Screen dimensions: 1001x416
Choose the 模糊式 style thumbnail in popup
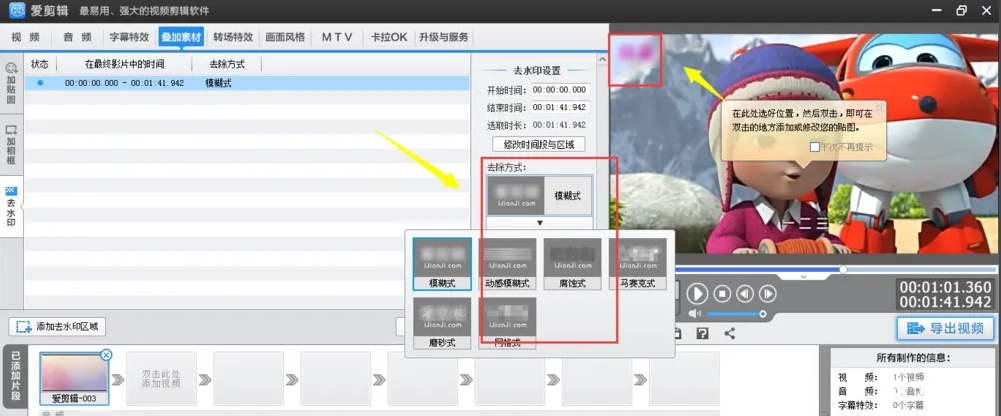[442, 264]
